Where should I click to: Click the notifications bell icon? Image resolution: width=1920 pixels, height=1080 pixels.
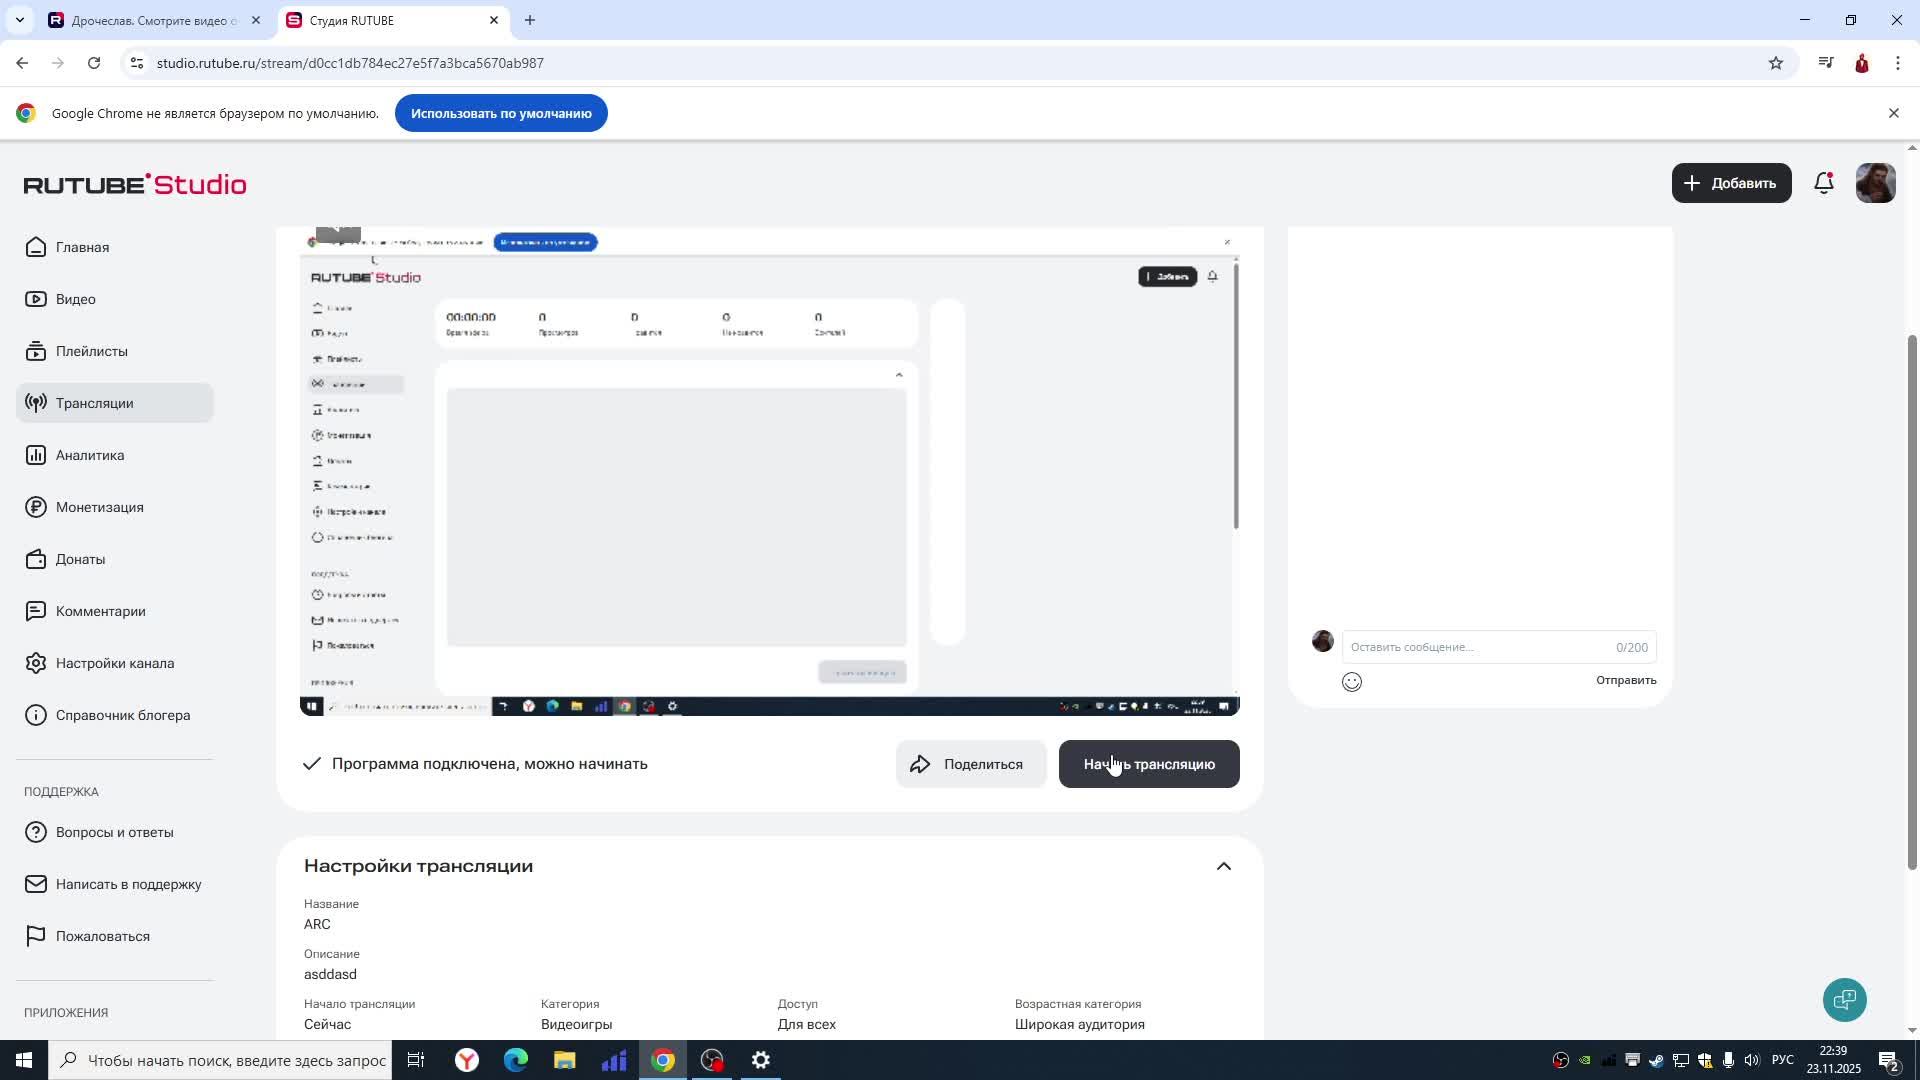coord(1823,183)
